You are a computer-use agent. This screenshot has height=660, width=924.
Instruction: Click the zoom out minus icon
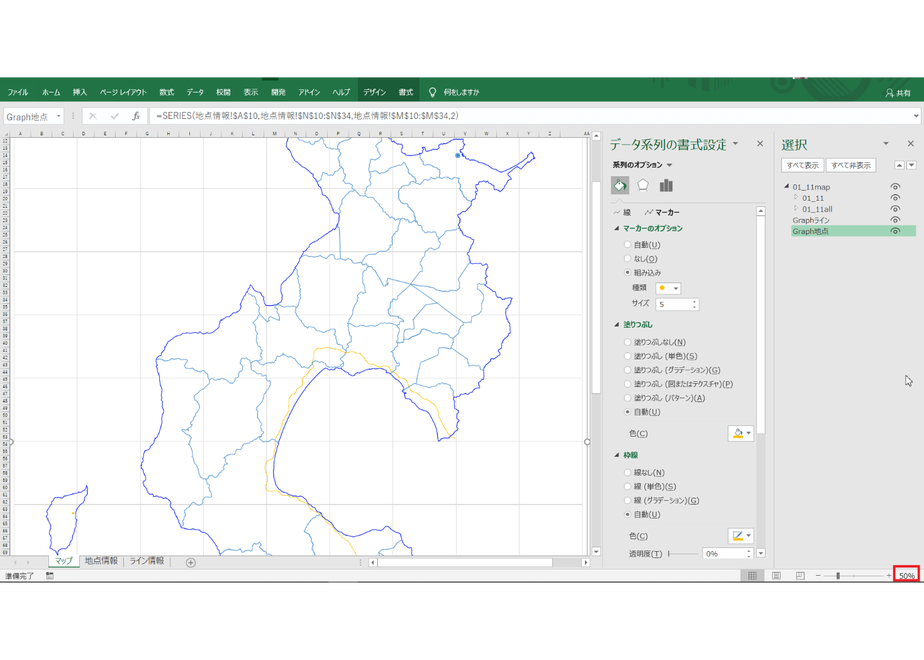click(818, 575)
